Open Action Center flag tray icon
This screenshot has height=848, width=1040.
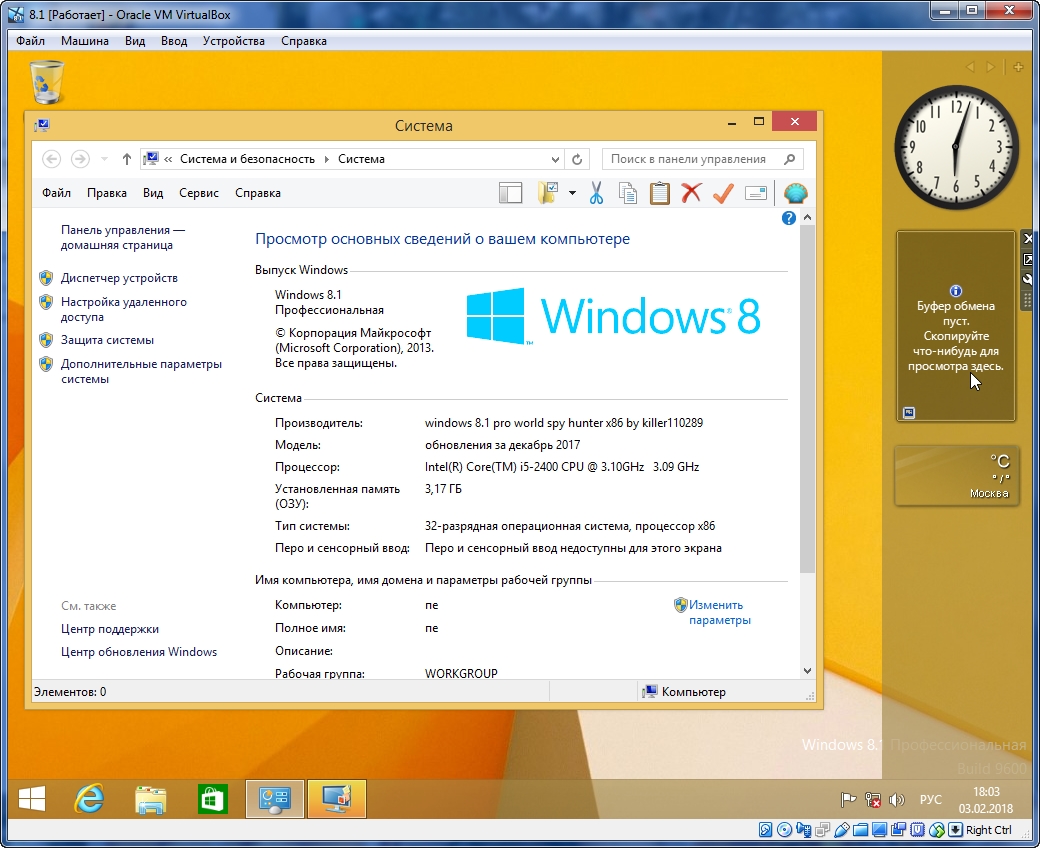(848, 800)
